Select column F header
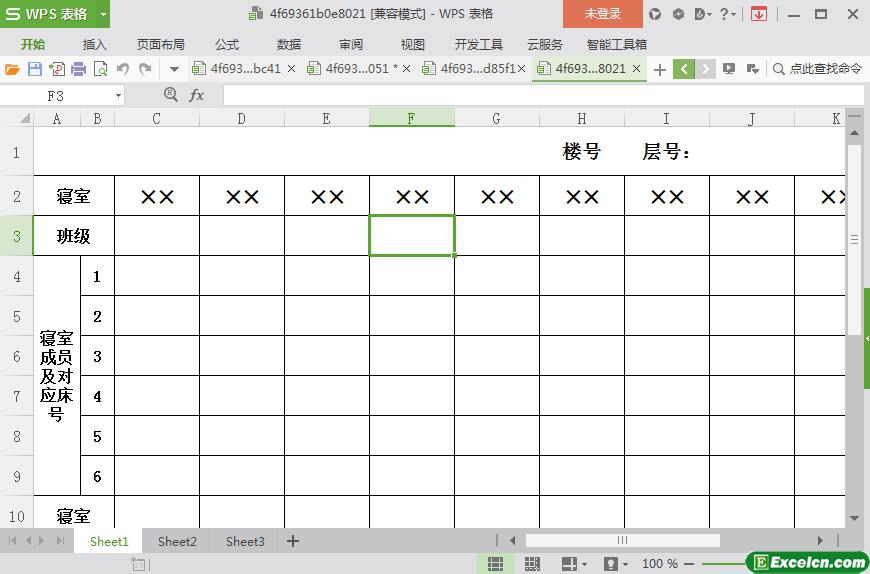This screenshot has width=870, height=574. pos(412,118)
